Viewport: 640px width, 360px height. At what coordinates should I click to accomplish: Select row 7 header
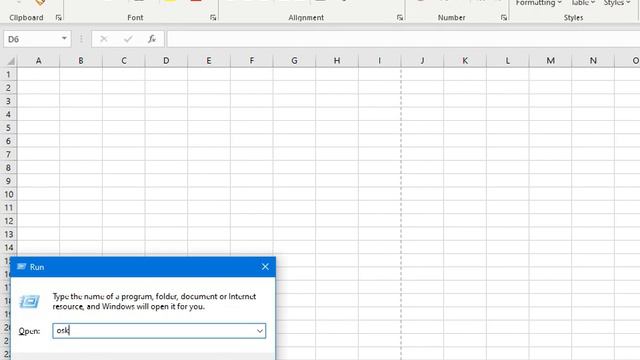(8, 154)
